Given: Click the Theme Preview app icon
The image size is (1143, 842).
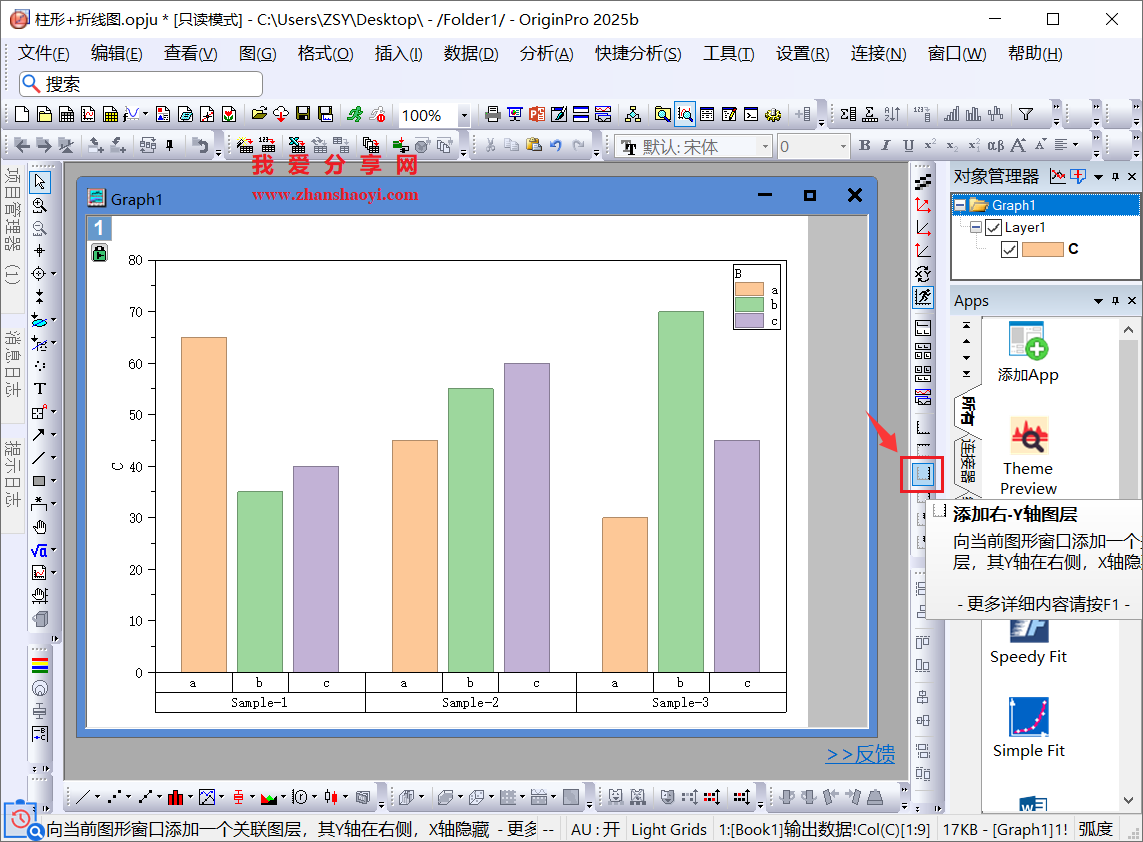Looking at the screenshot, I should 1028,439.
